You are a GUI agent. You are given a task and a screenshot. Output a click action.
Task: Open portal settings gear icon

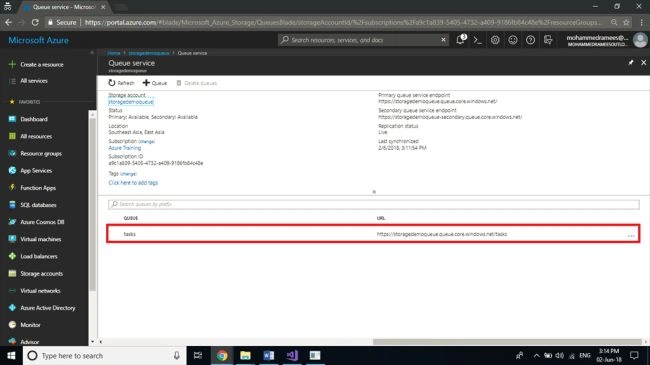point(495,40)
